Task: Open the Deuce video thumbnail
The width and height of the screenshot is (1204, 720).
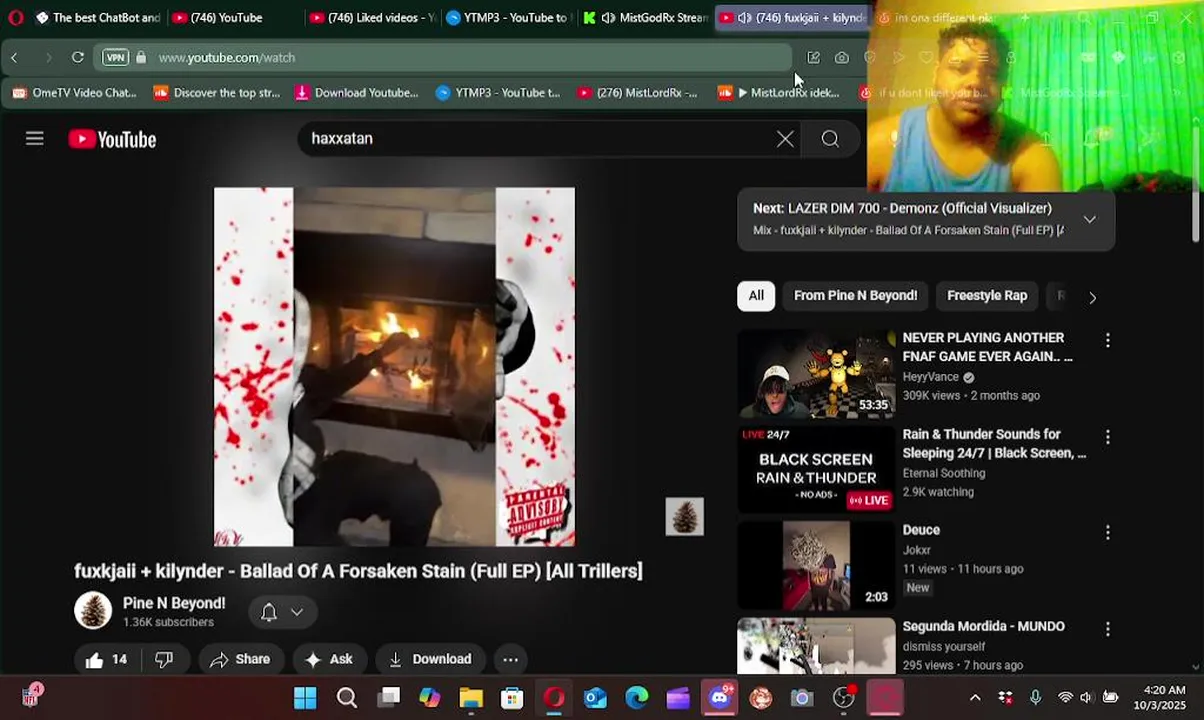Action: point(816,565)
